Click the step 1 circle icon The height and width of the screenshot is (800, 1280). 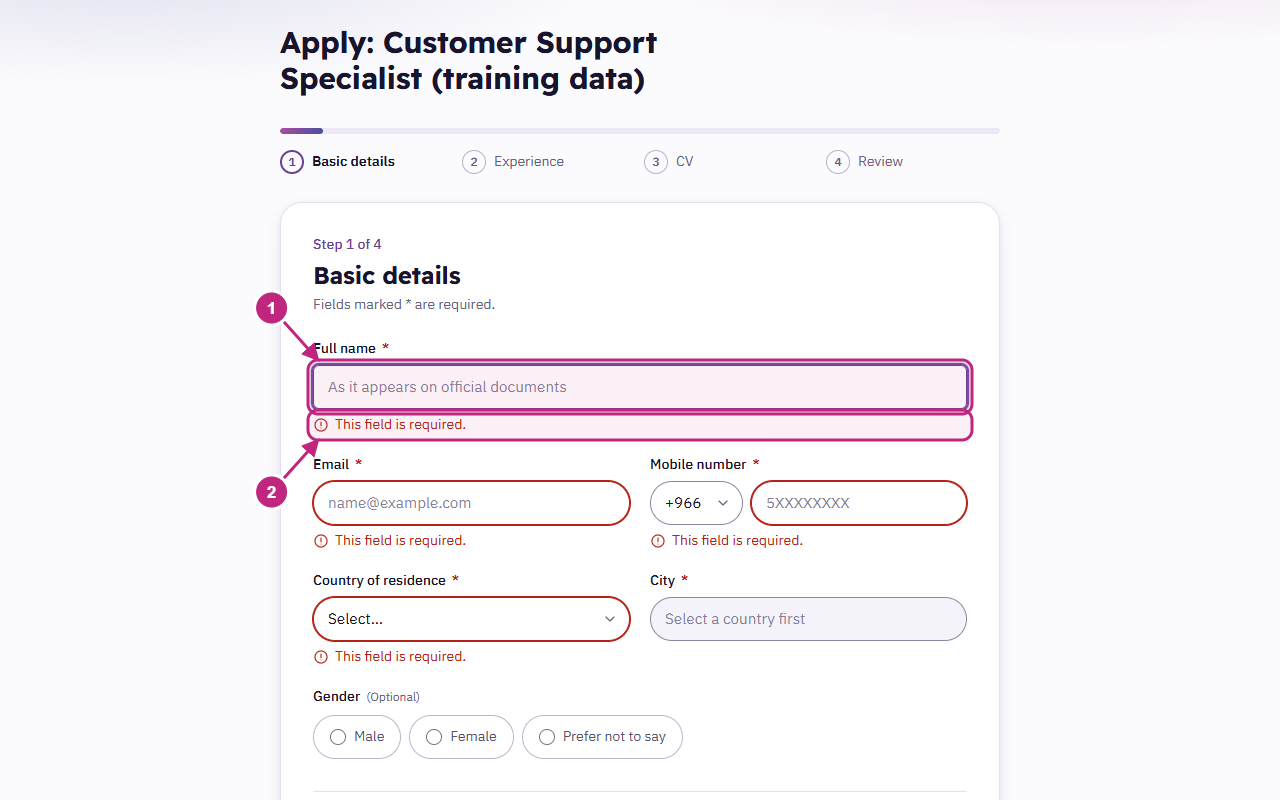pos(292,162)
